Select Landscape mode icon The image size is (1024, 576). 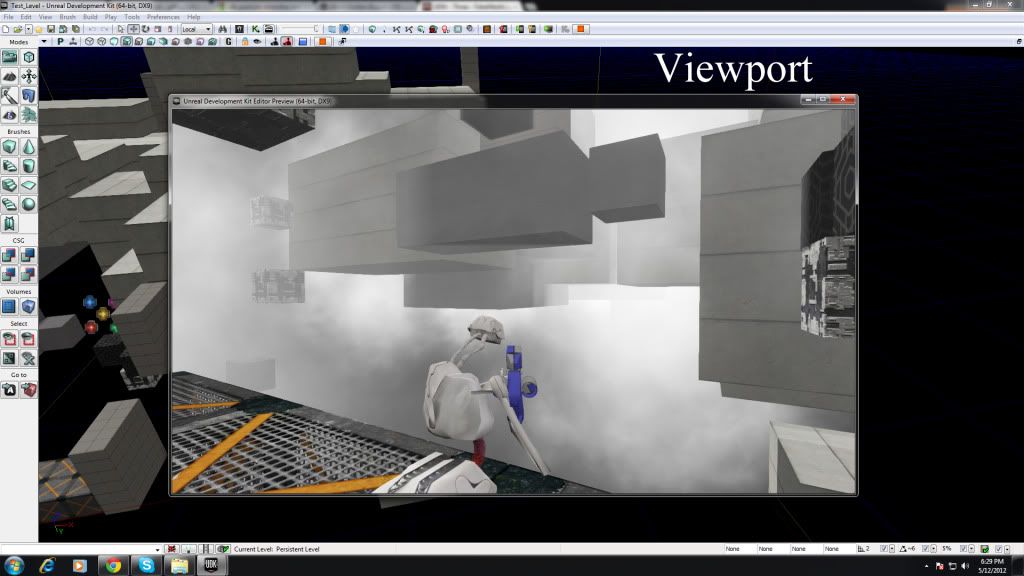point(9,115)
